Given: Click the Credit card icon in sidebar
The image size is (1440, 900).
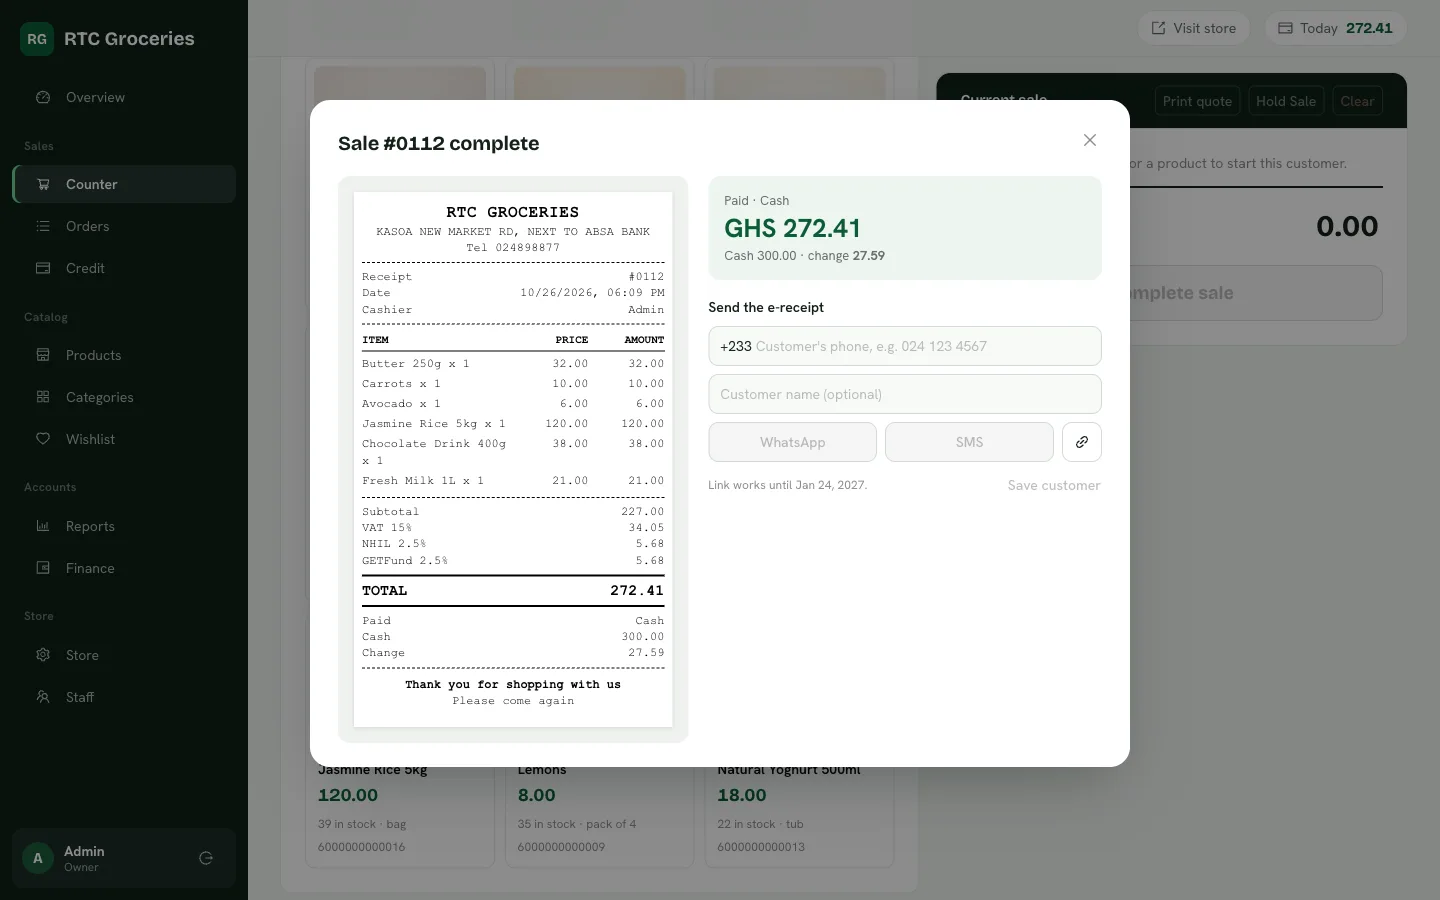Looking at the screenshot, I should (x=43, y=268).
